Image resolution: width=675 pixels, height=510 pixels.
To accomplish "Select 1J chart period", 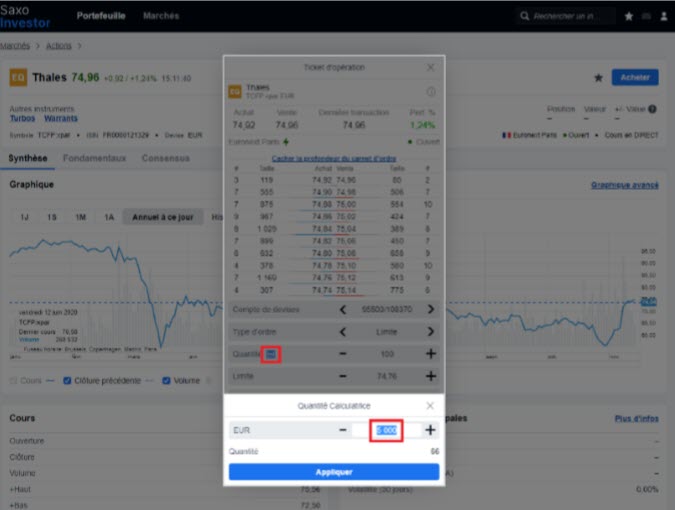I will [x=25, y=217].
